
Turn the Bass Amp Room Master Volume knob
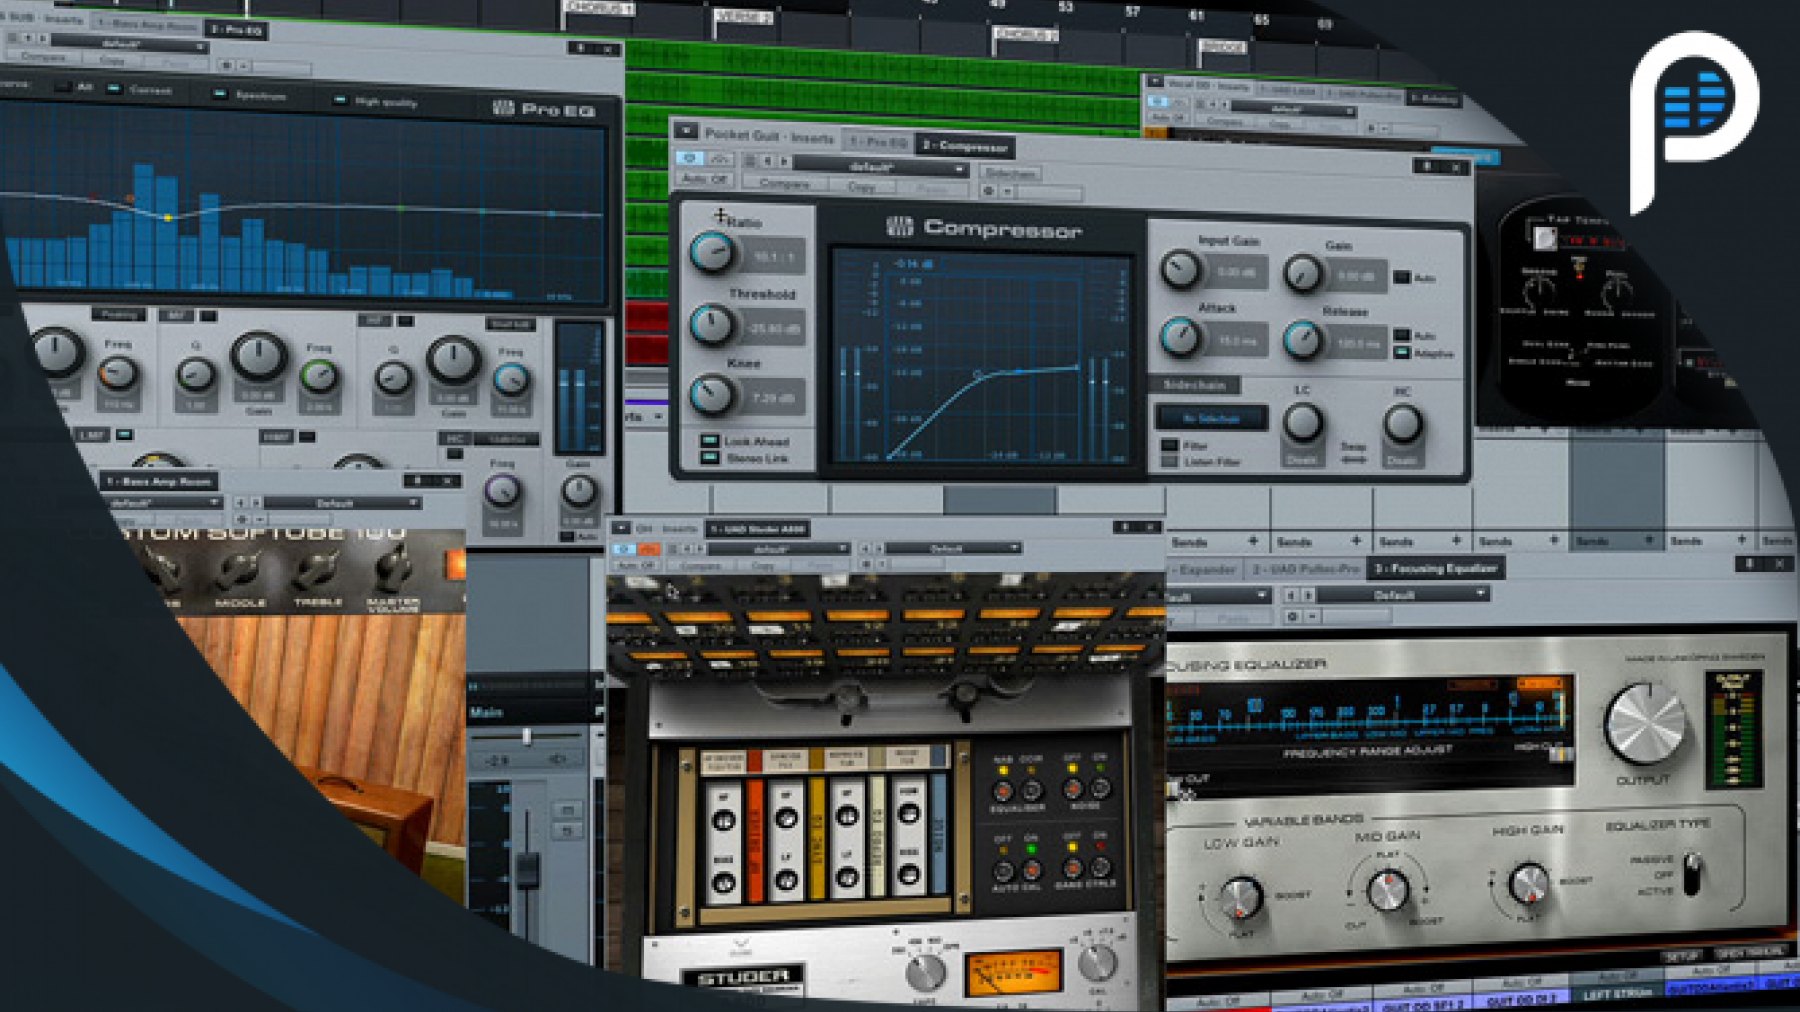tap(393, 570)
